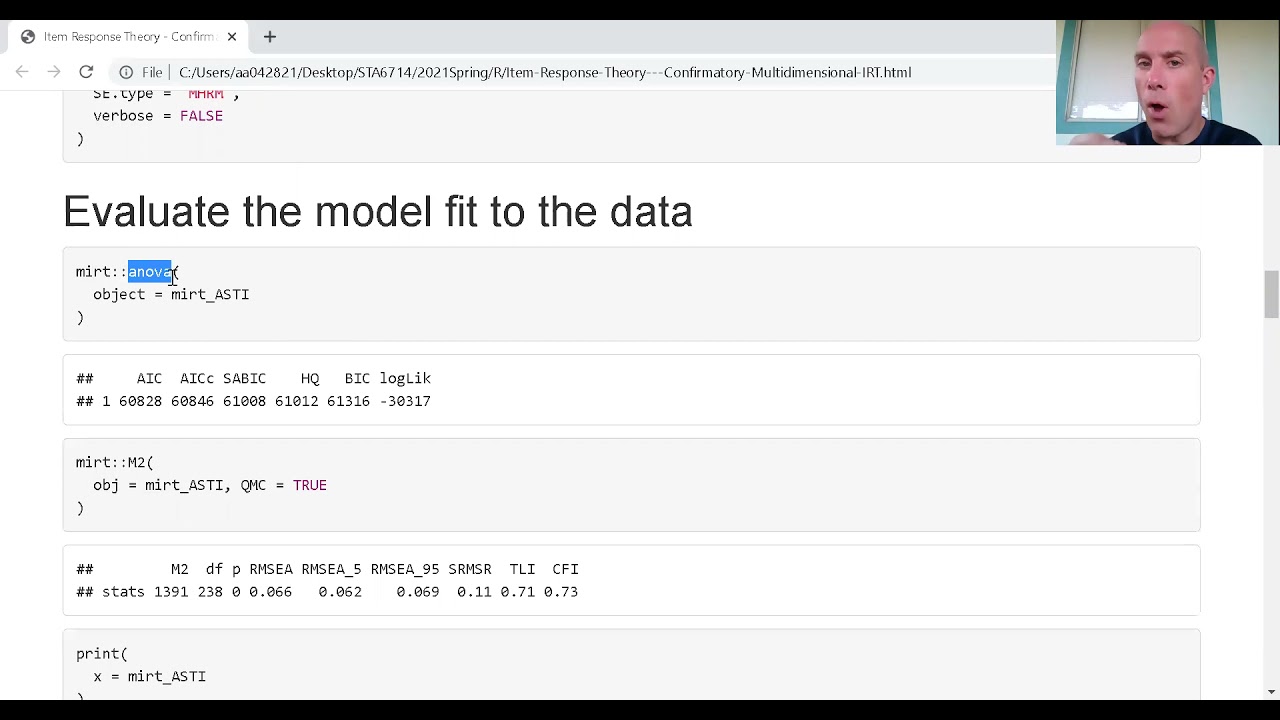Go forward using the forward arrow

(x=54, y=72)
